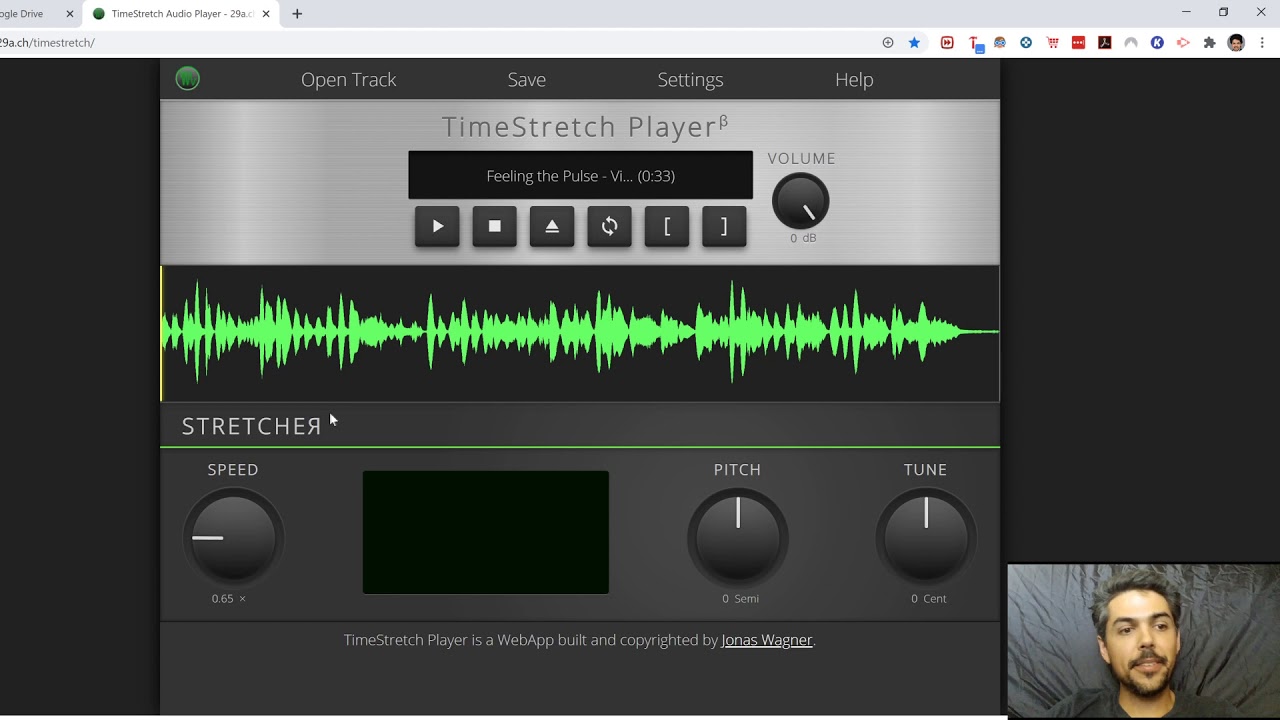The width and height of the screenshot is (1280, 720).
Task: Click the face with glasses extension icon
Action: [x=999, y=43]
